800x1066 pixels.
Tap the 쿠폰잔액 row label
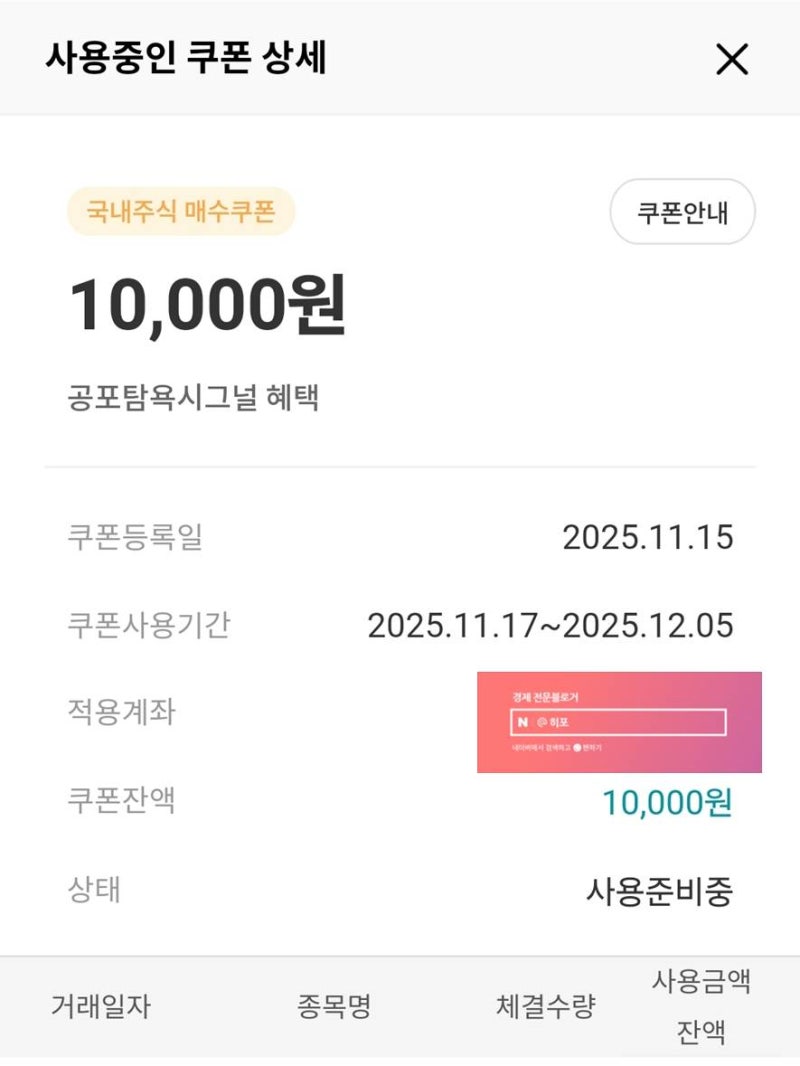(121, 800)
